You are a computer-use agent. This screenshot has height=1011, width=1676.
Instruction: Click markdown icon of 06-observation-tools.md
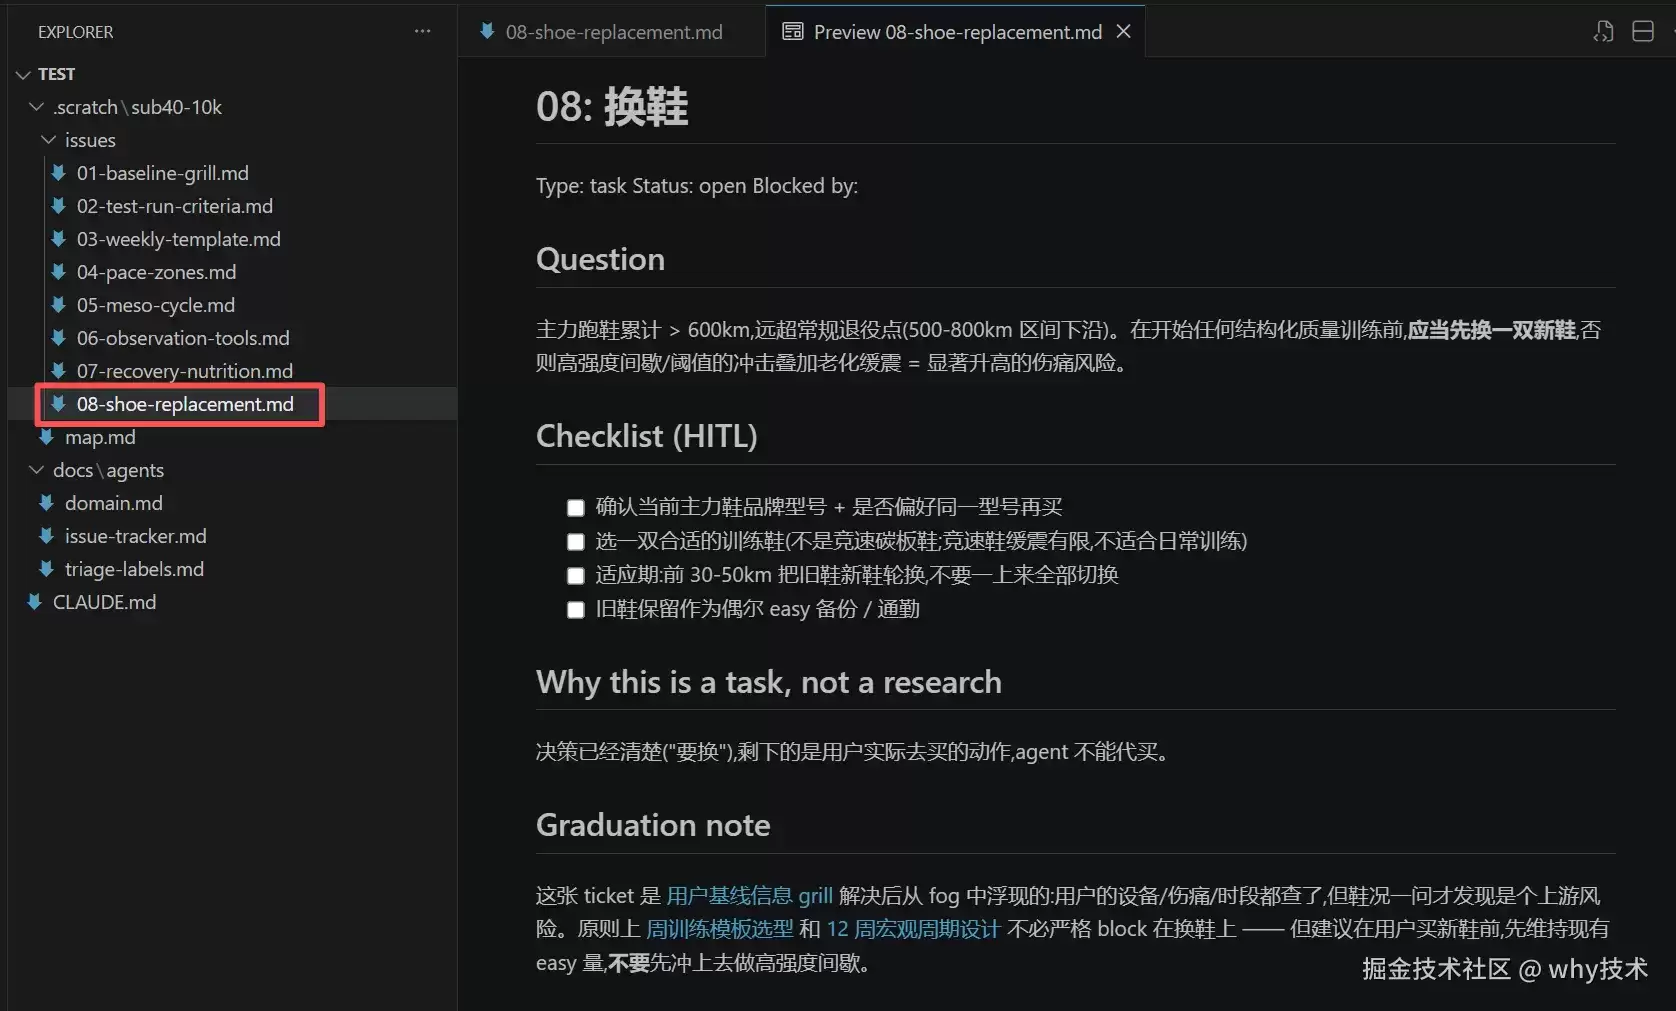58,338
